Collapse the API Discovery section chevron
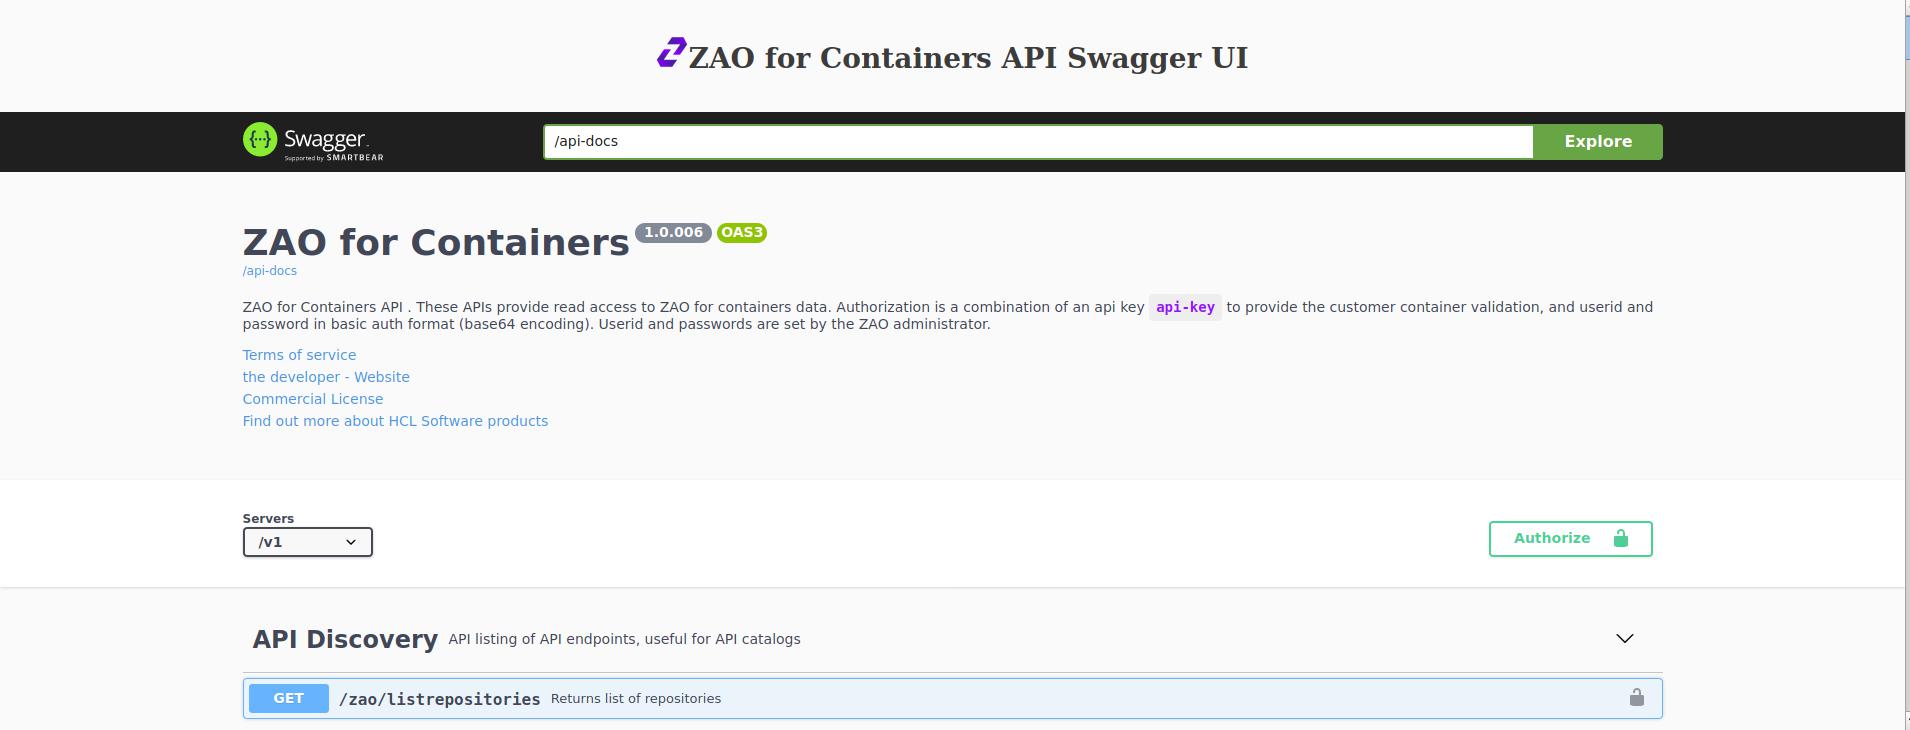 1624,639
